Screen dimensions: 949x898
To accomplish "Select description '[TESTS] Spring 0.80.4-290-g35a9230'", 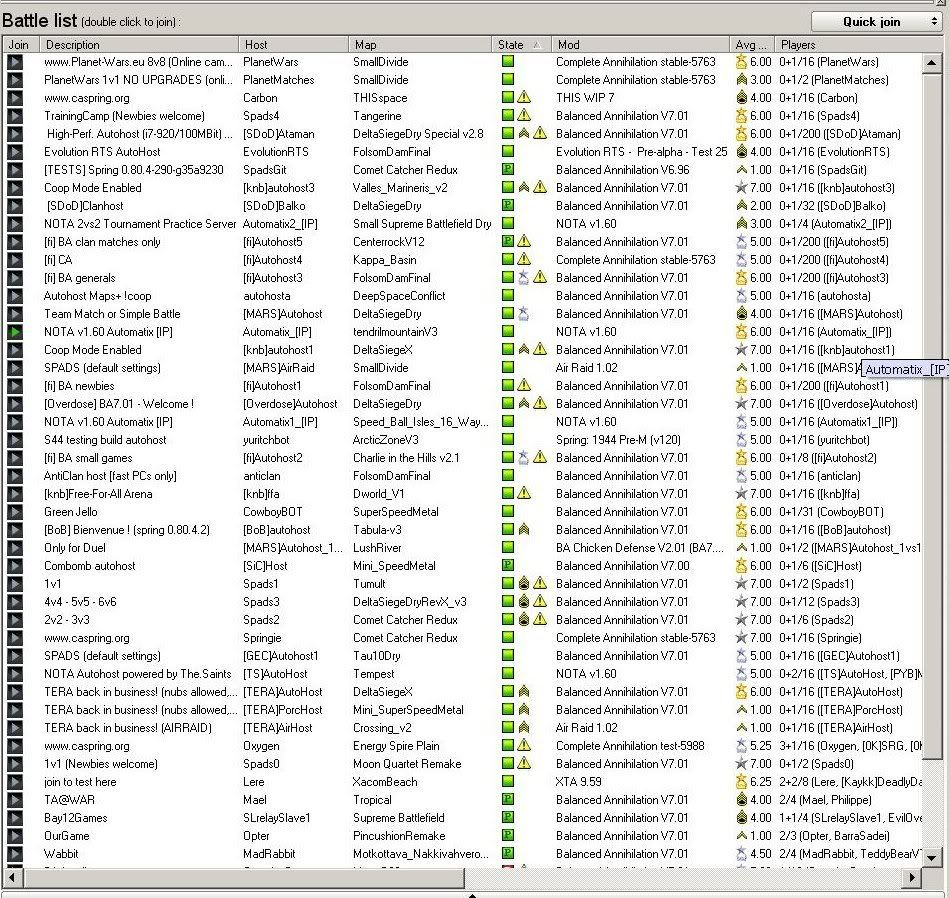I will point(134,170).
